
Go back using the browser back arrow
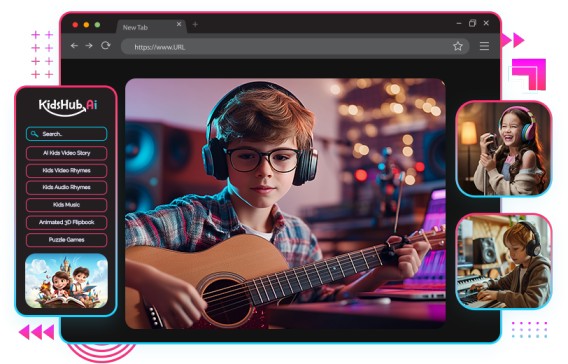click(74, 46)
